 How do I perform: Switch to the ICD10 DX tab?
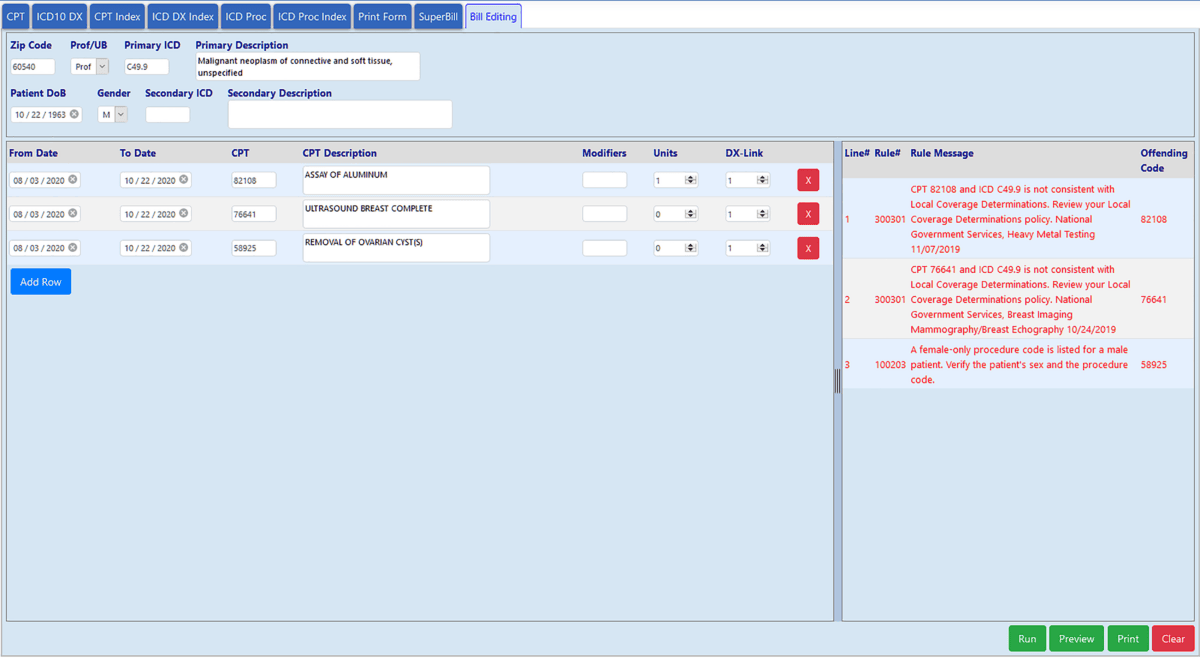click(59, 17)
